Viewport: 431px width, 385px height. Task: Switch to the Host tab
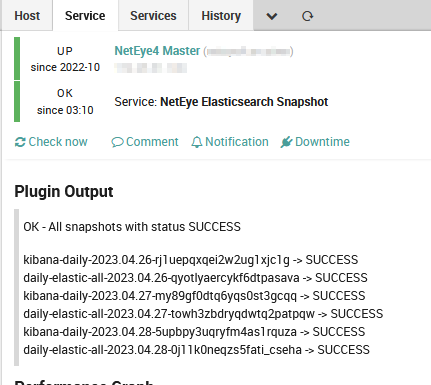[x=27, y=16]
